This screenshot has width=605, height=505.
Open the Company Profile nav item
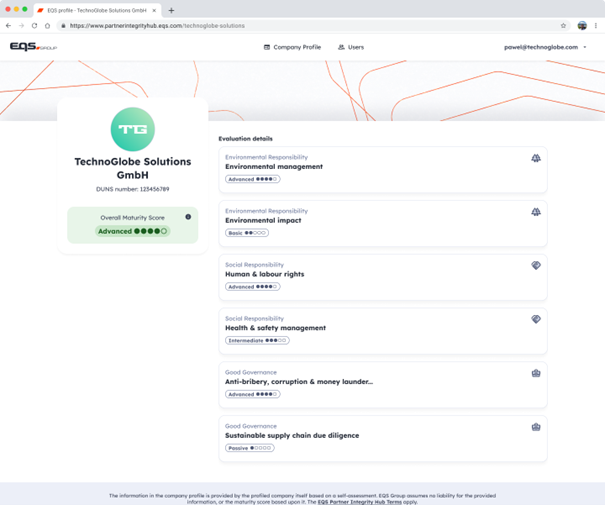click(x=292, y=47)
